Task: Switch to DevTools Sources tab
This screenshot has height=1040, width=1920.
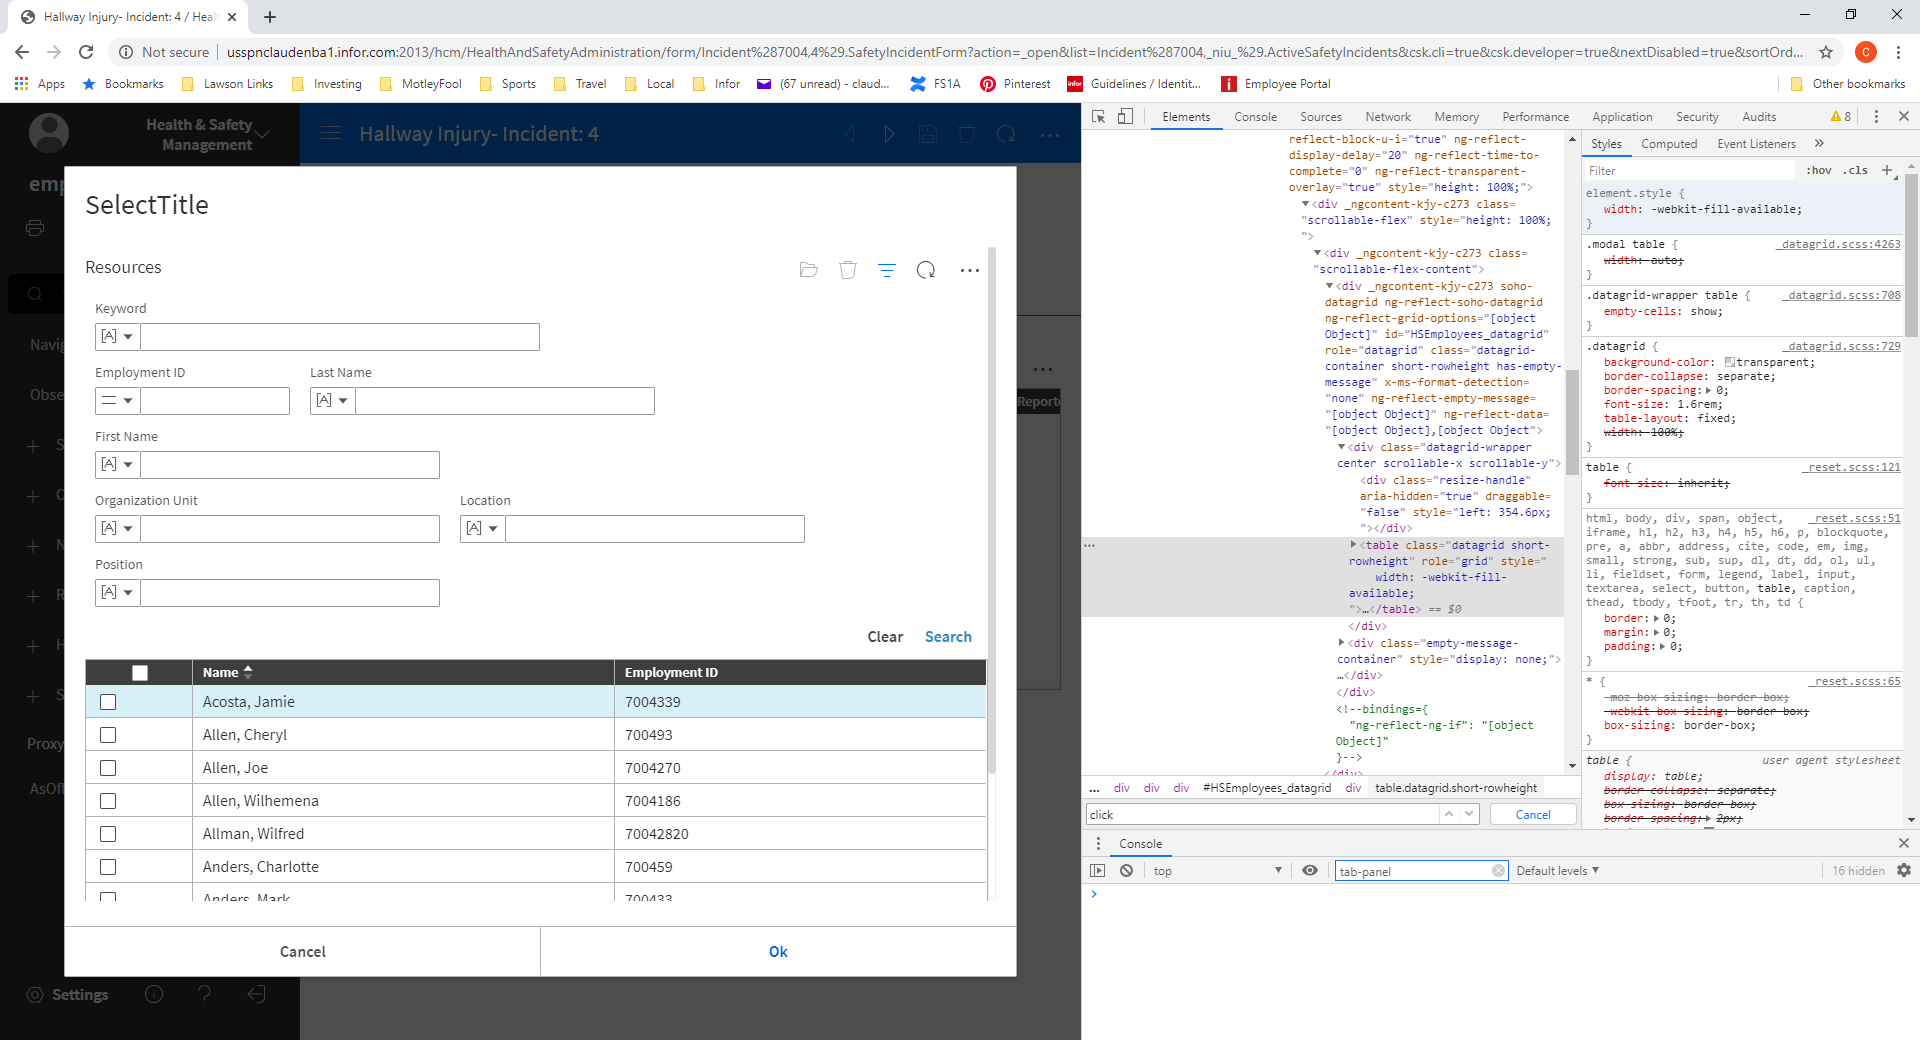Action: [x=1320, y=117]
